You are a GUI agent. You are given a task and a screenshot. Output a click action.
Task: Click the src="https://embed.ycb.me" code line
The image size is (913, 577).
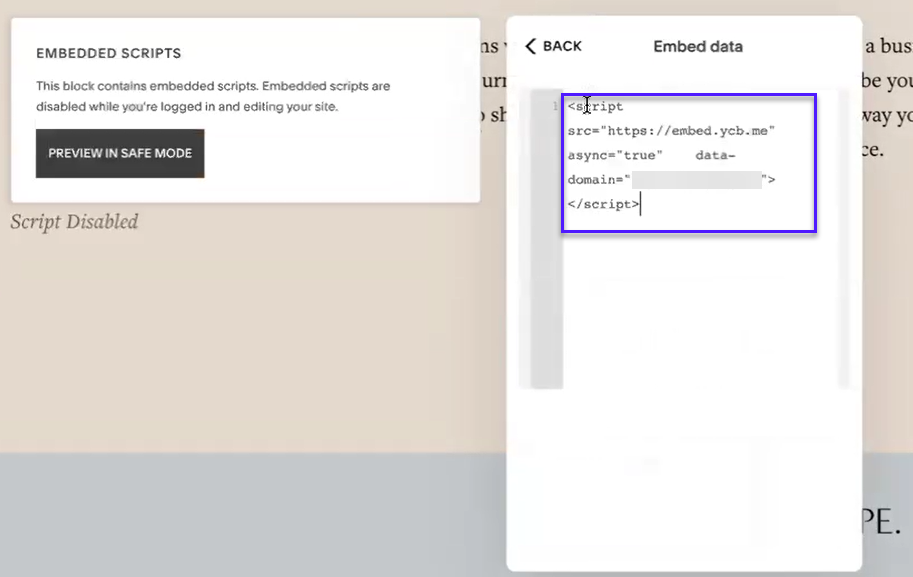pyautogui.click(x=671, y=131)
